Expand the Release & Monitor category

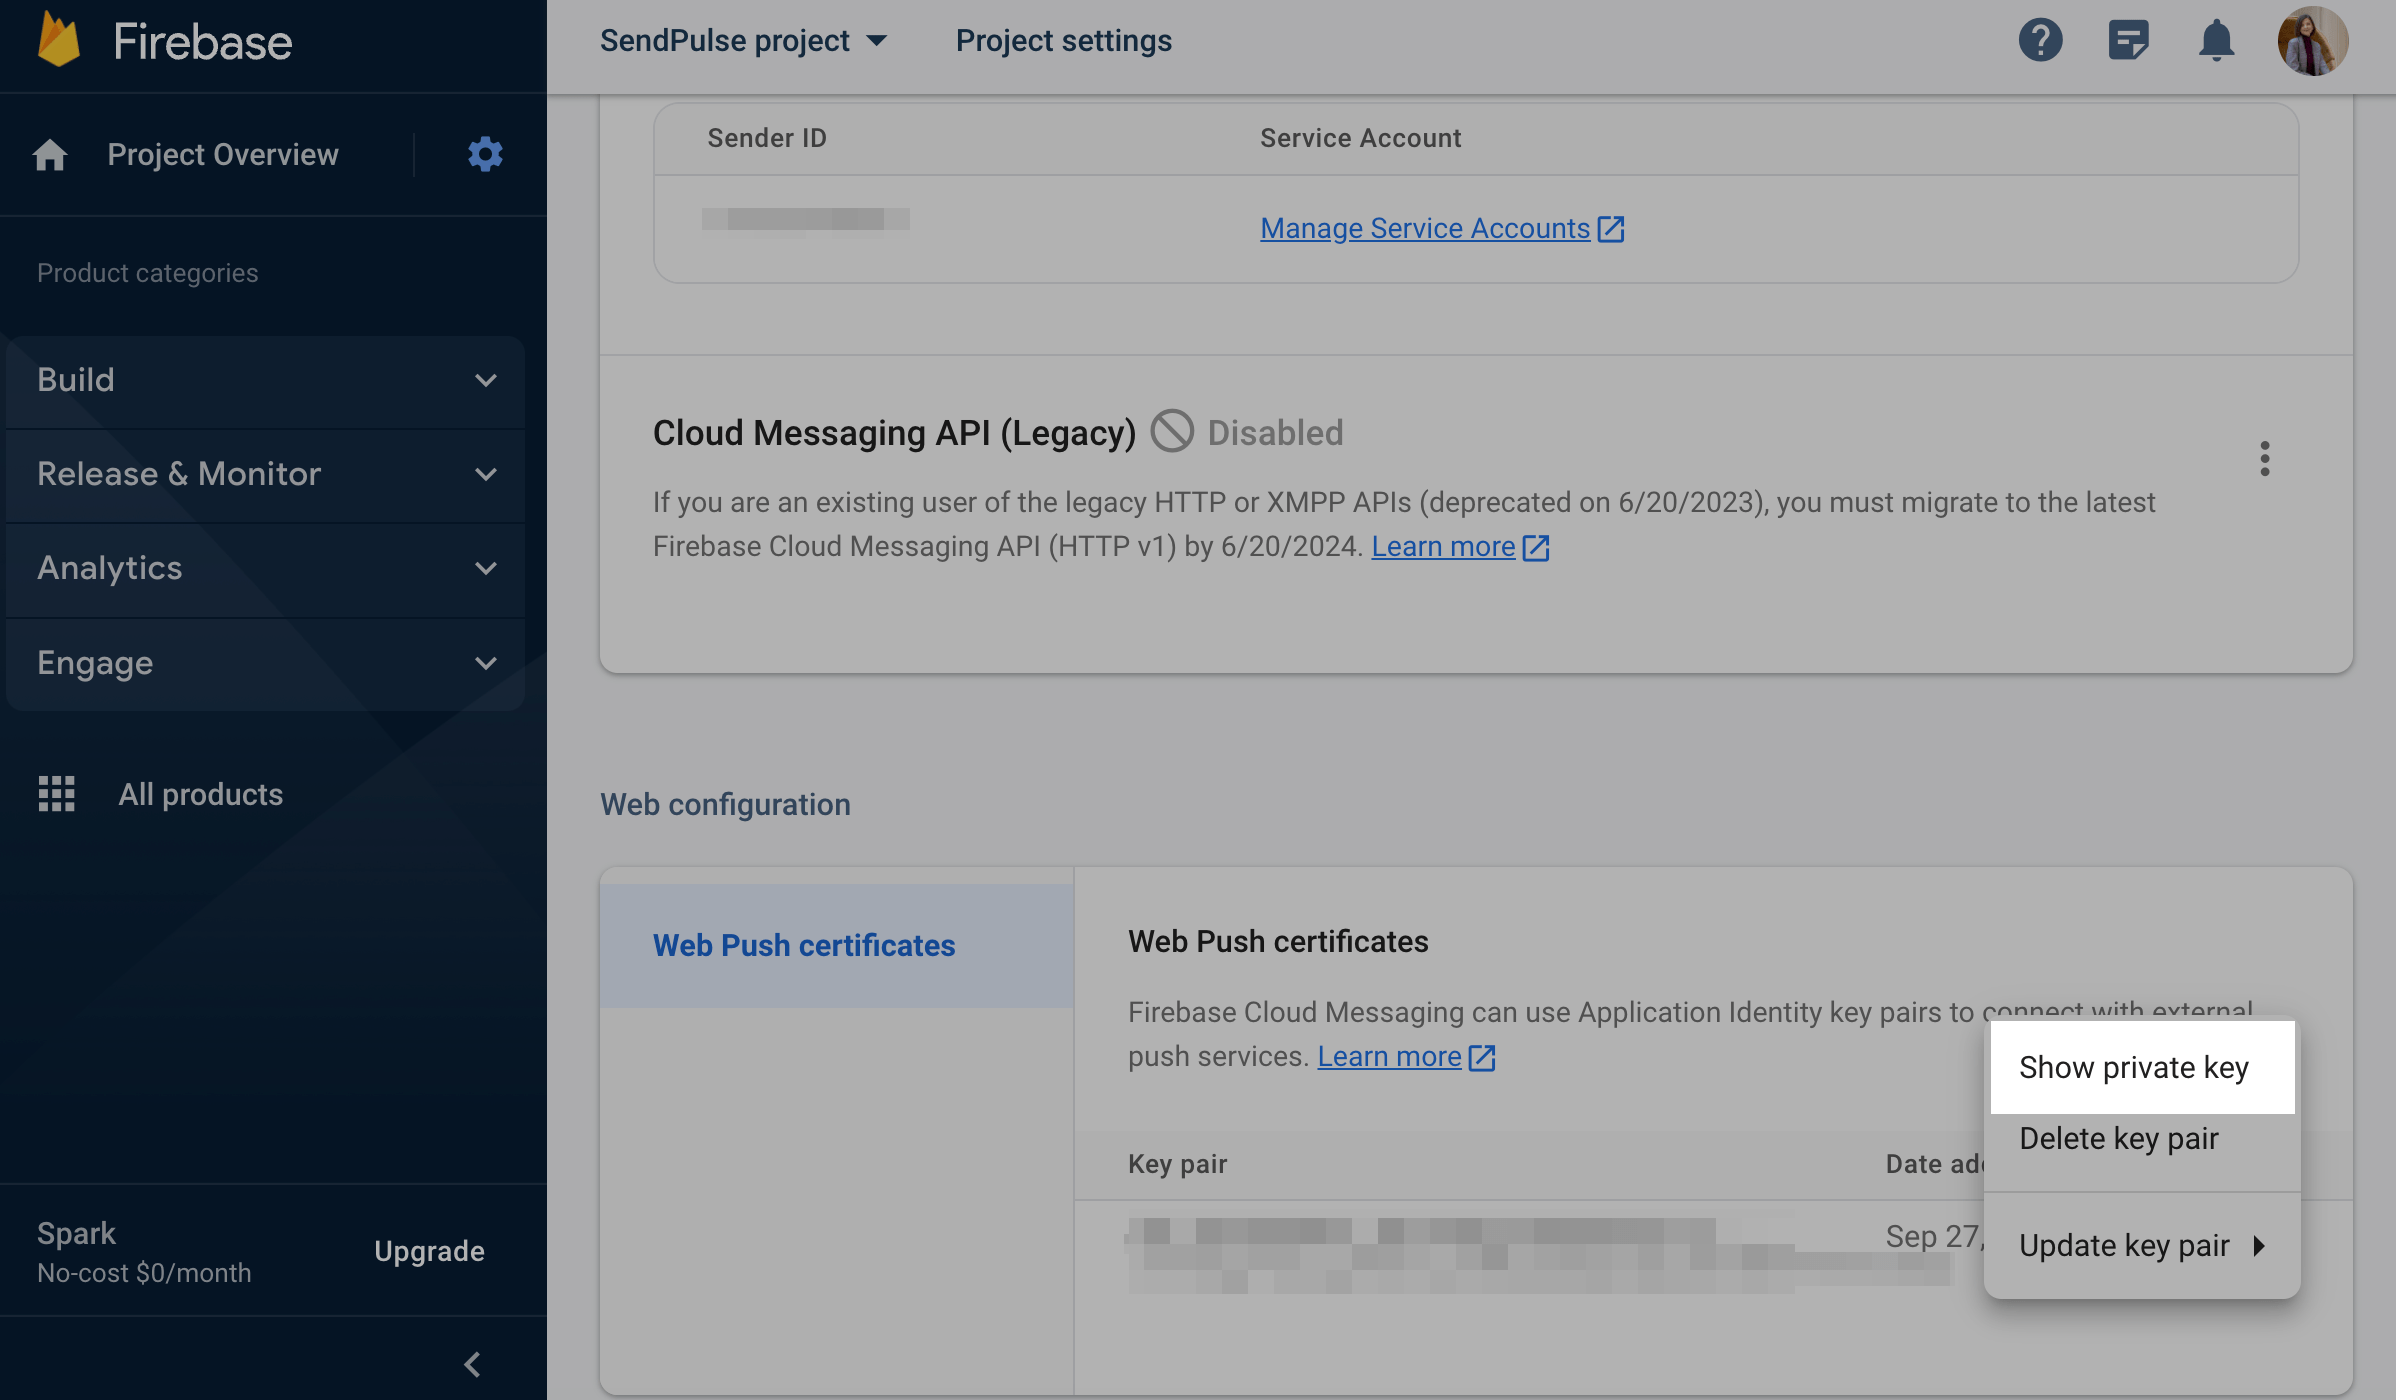coord(265,474)
